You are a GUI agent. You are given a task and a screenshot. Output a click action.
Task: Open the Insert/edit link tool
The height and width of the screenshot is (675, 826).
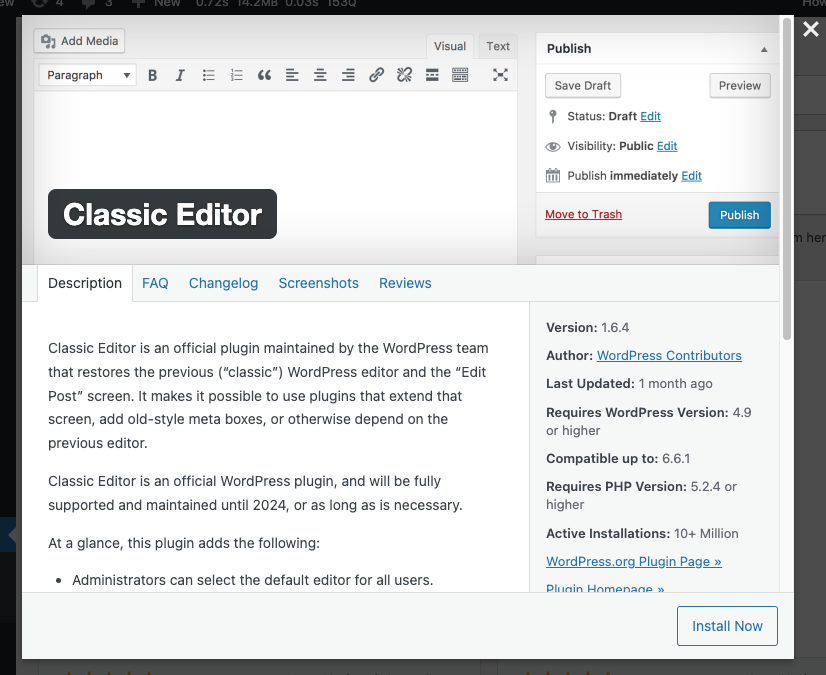click(x=376, y=75)
